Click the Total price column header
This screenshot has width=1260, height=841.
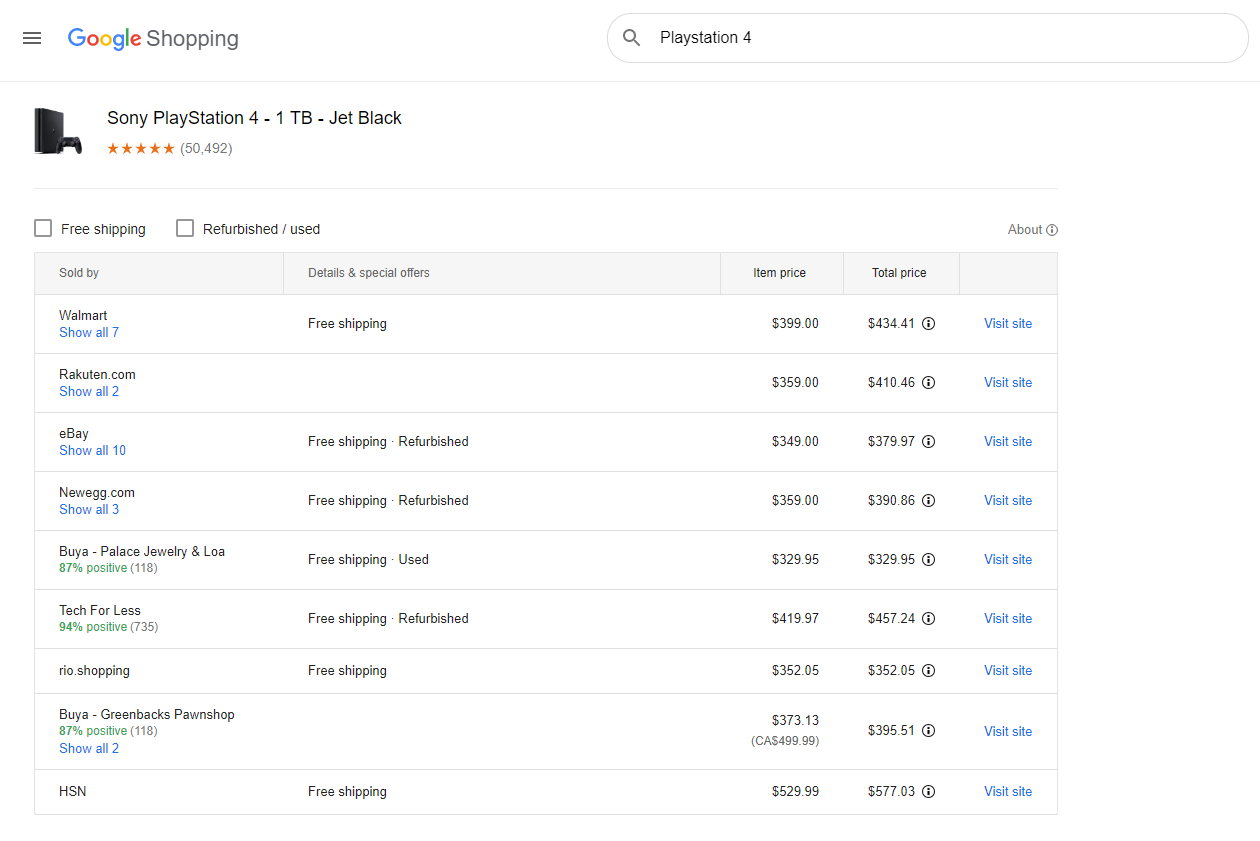point(898,273)
